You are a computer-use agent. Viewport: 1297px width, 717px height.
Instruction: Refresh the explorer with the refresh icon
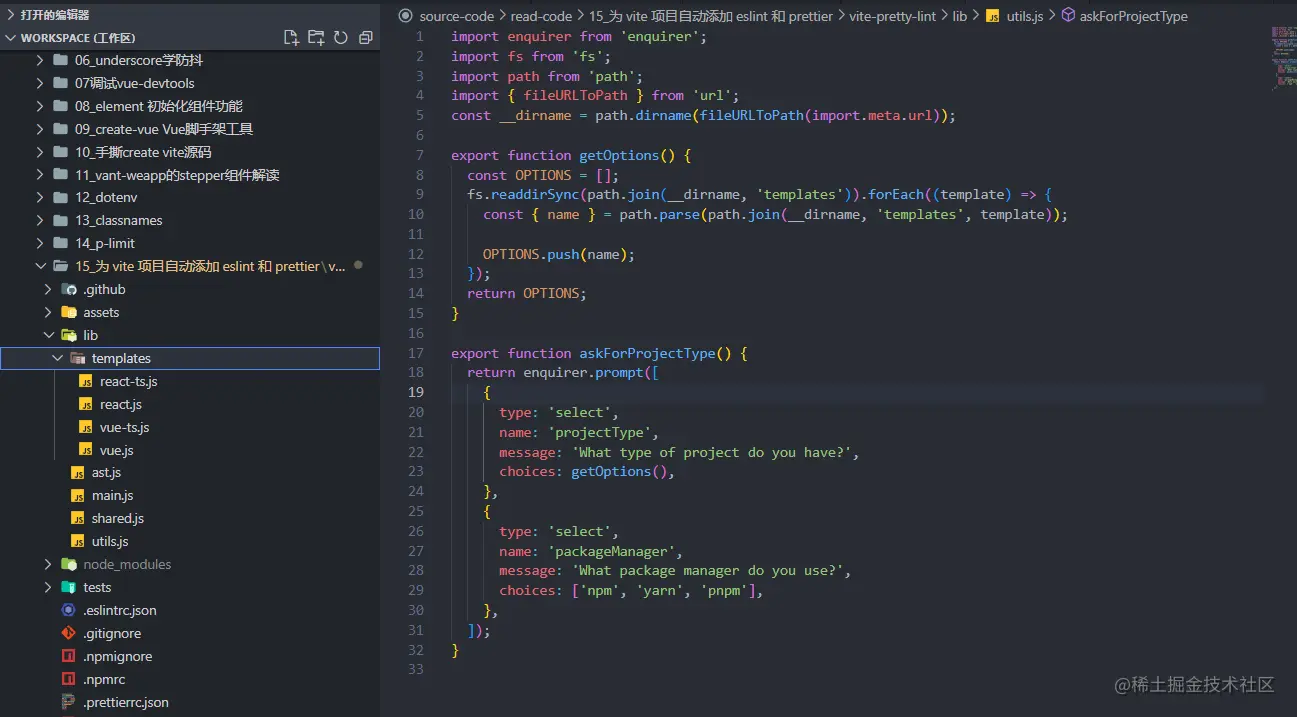point(341,37)
